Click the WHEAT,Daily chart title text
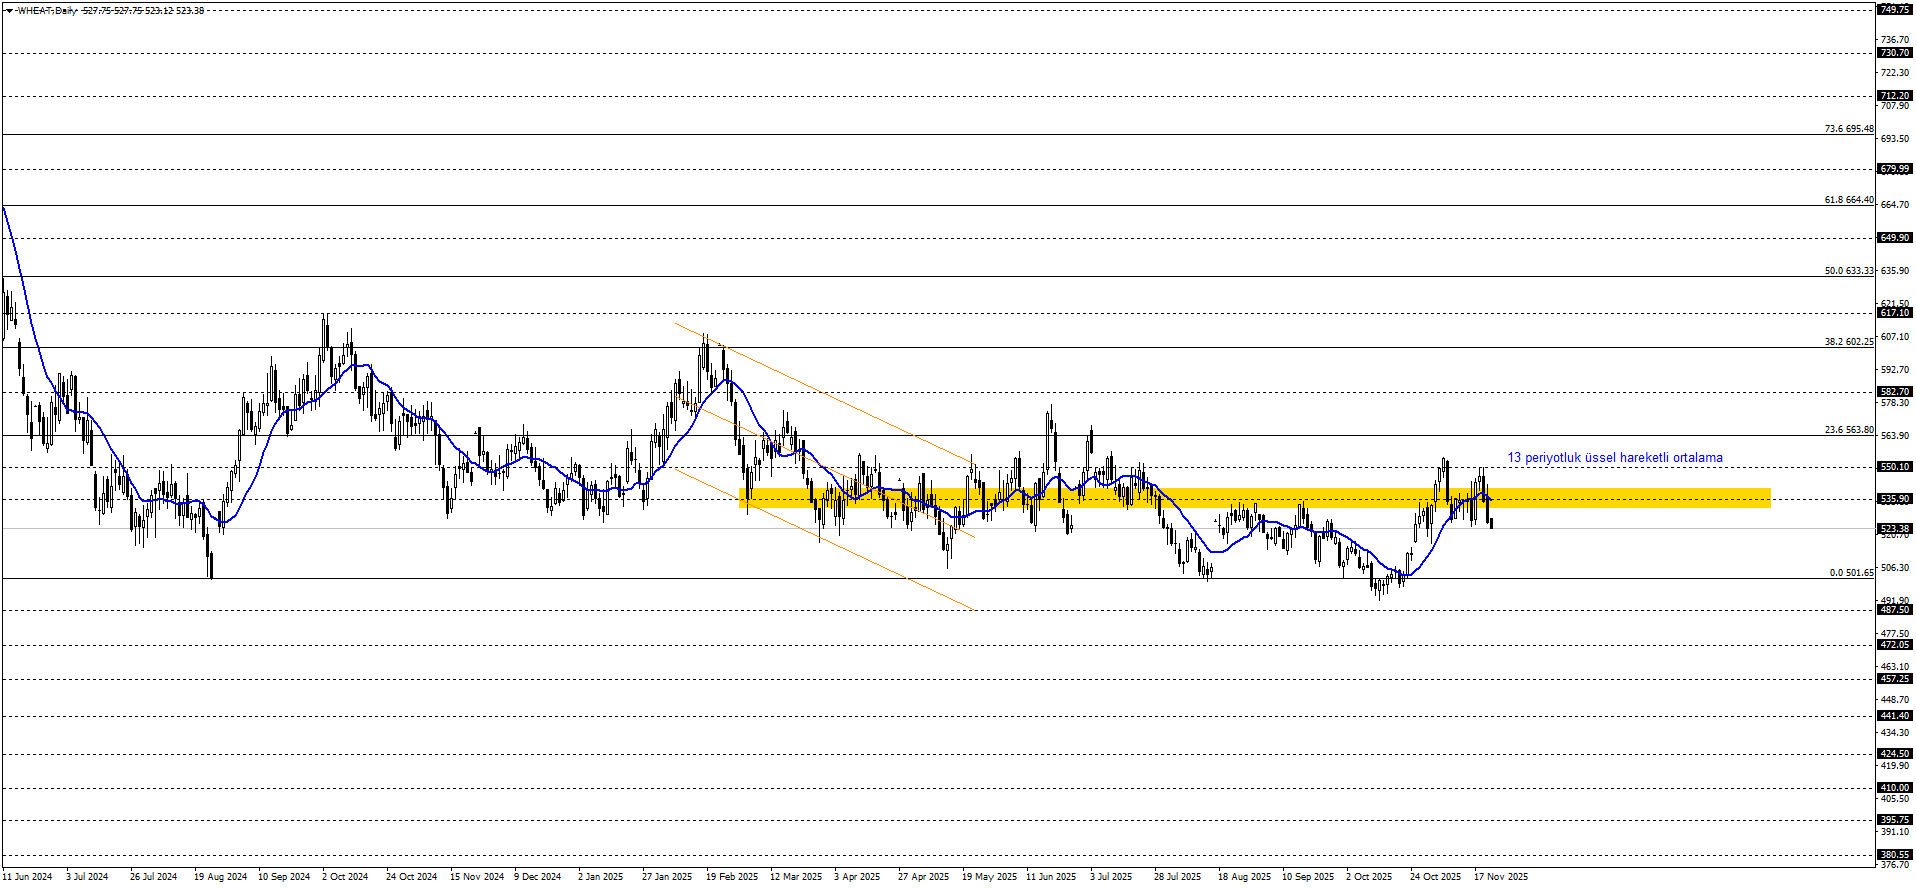Screen dimensions: 1916x888 (x=47, y=11)
